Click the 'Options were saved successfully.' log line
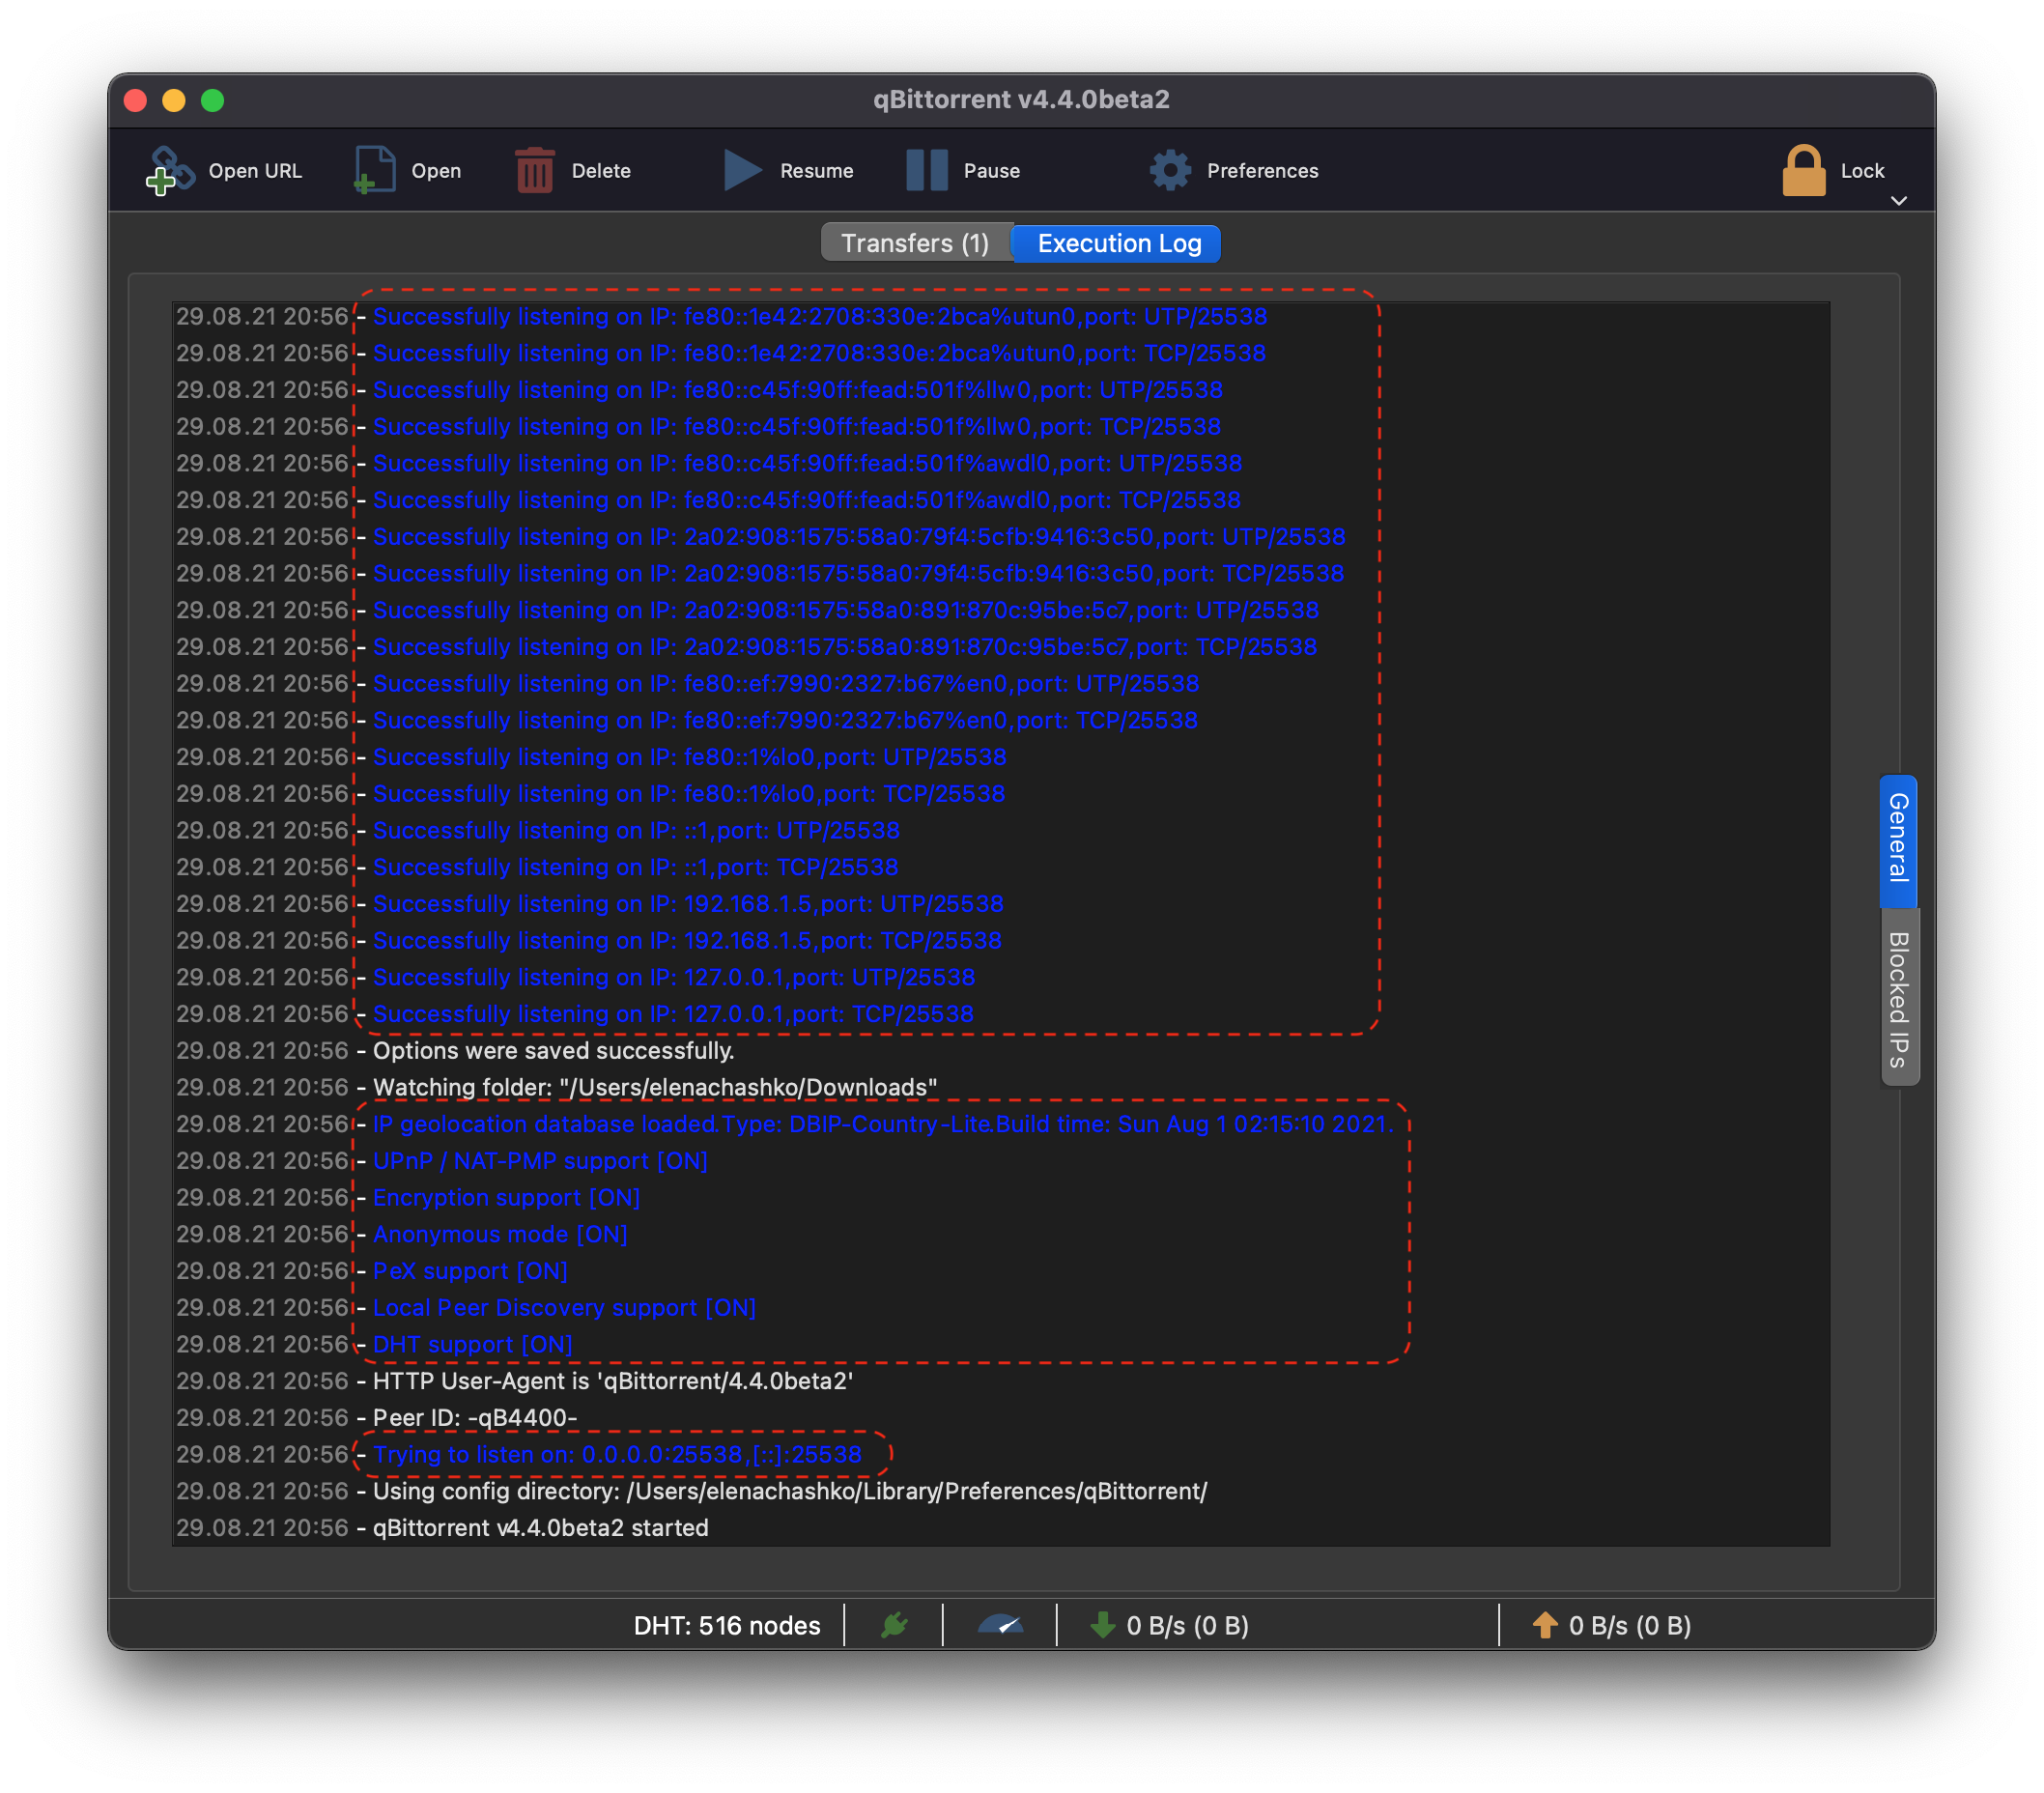 point(553,1051)
